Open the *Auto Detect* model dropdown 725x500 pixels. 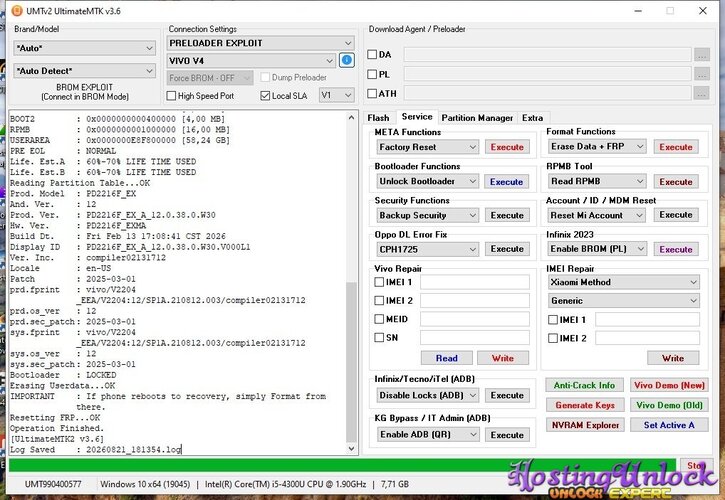(x=84, y=71)
